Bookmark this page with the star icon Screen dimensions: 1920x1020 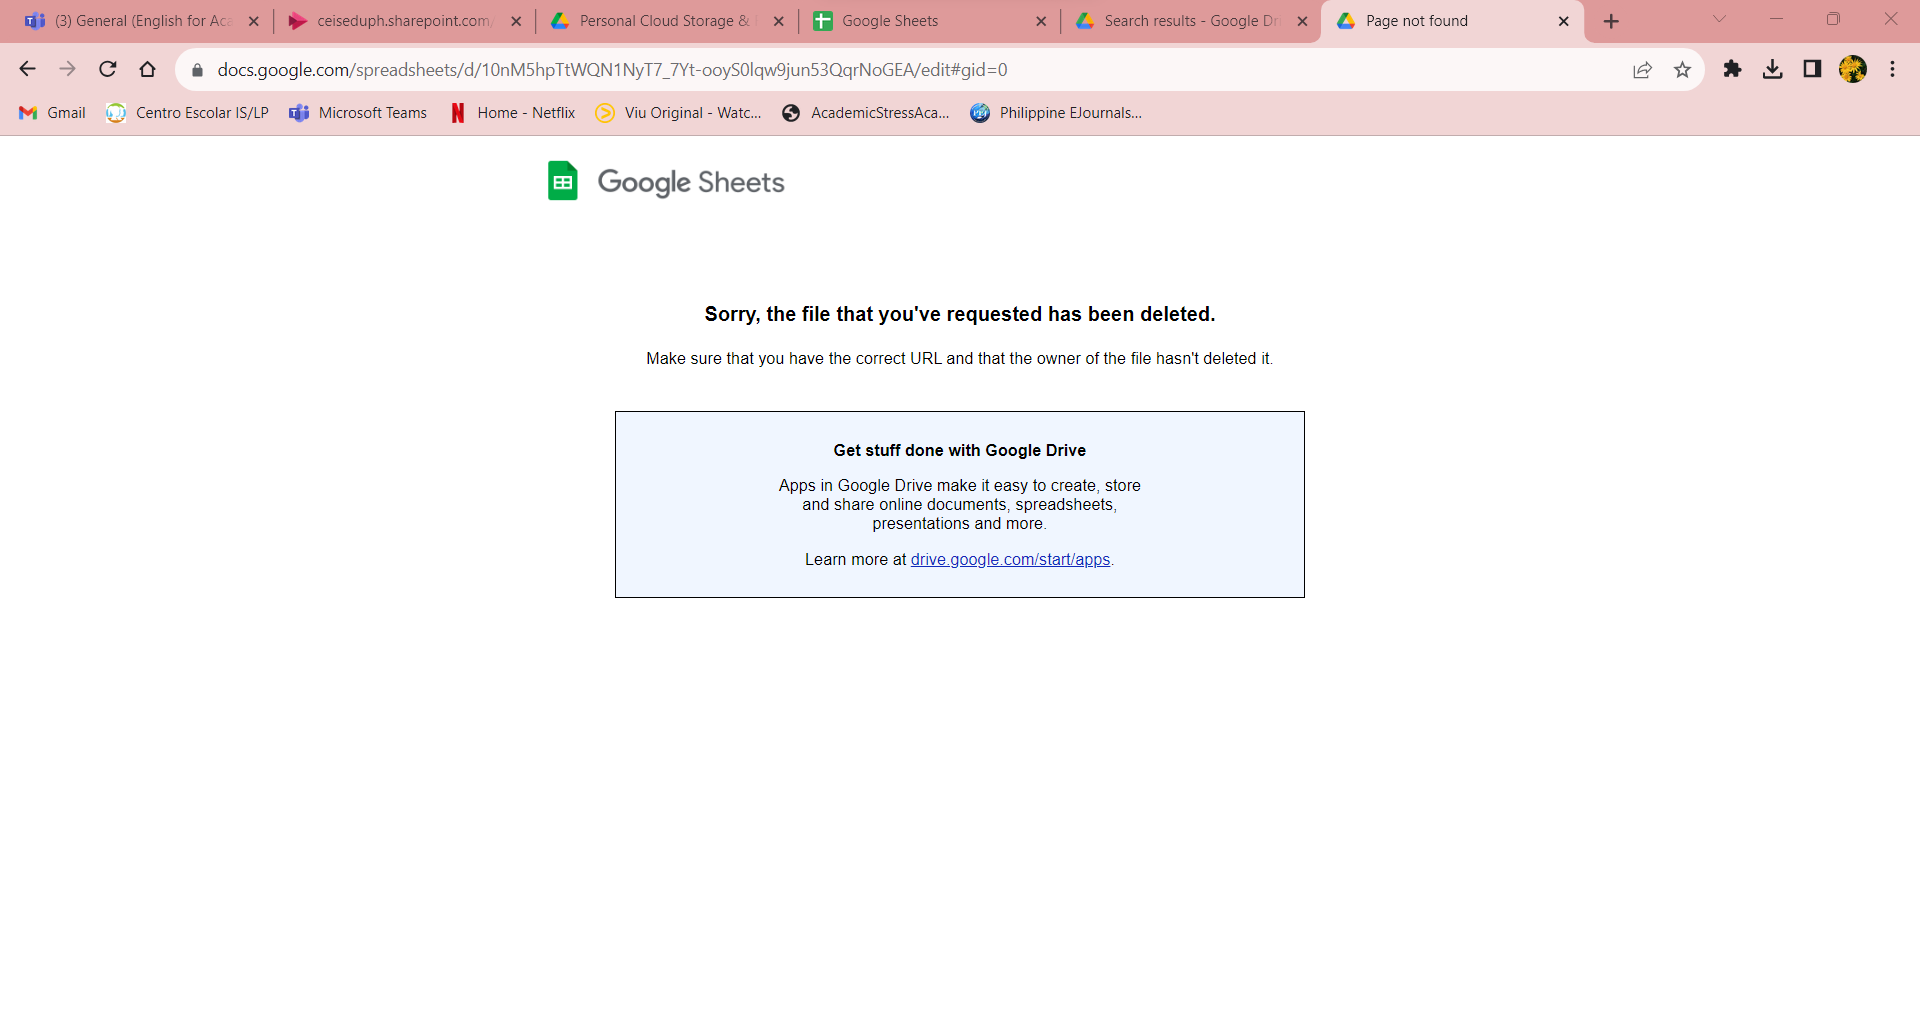(x=1682, y=70)
